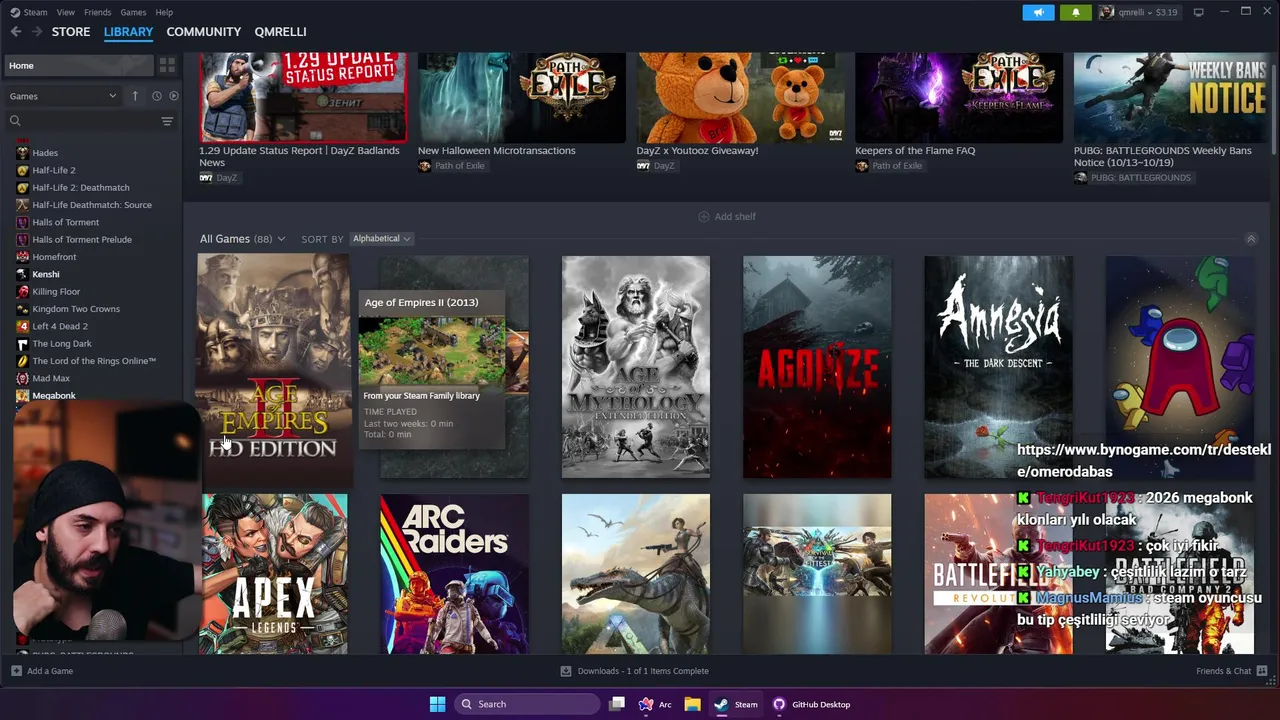Open Alphabetical sort dropdown

point(381,239)
